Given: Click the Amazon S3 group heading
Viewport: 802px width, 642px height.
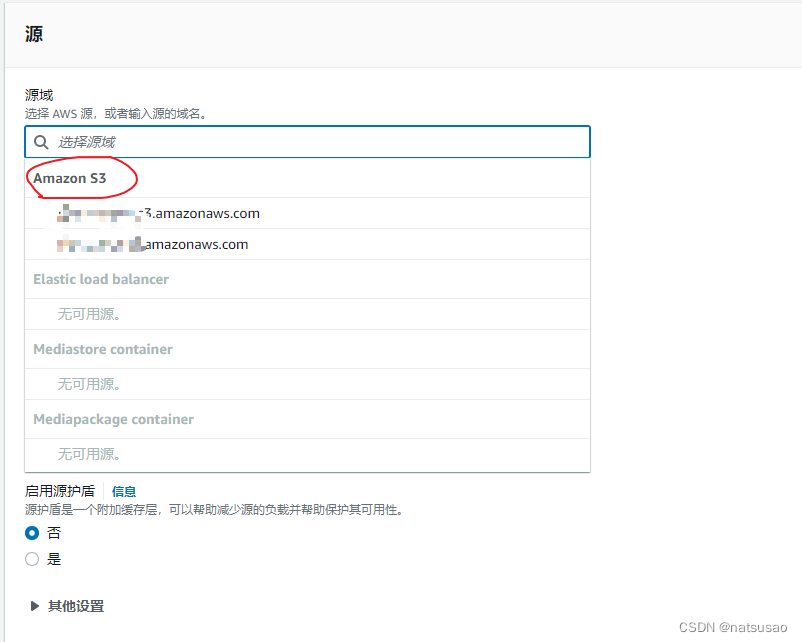Looking at the screenshot, I should coord(70,178).
